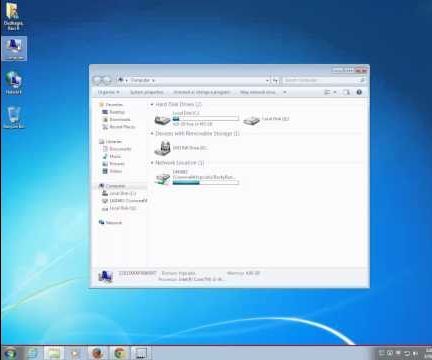Viewport: 432px width, 360px height.
Task: Click the change view icon
Action: (x=327, y=92)
